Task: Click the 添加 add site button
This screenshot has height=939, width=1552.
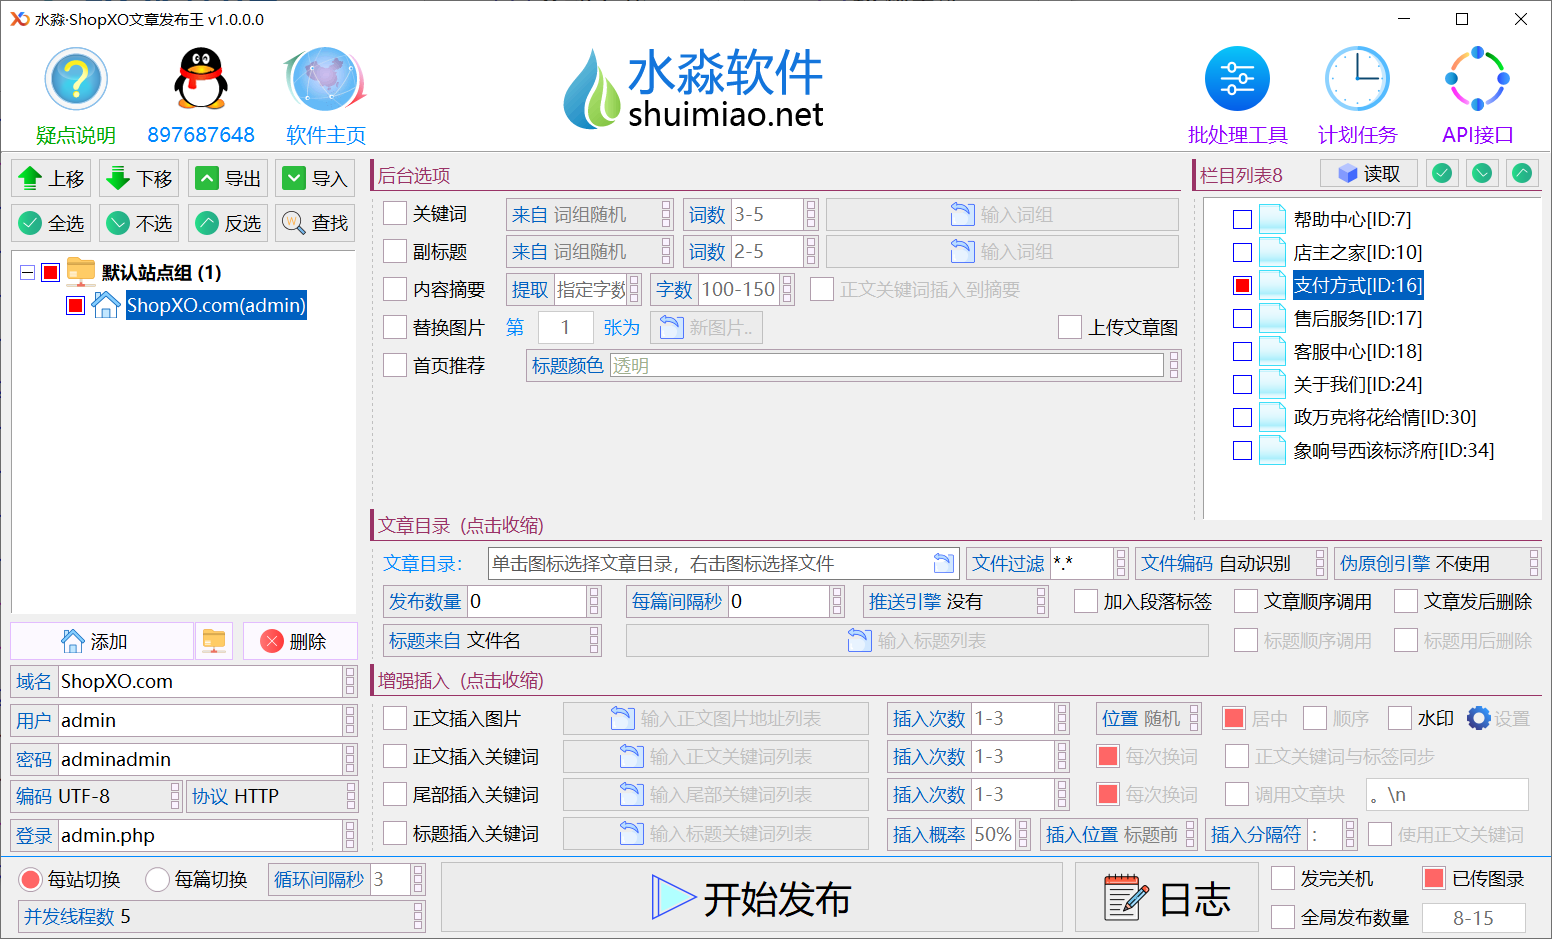Action: pyautogui.click(x=101, y=641)
